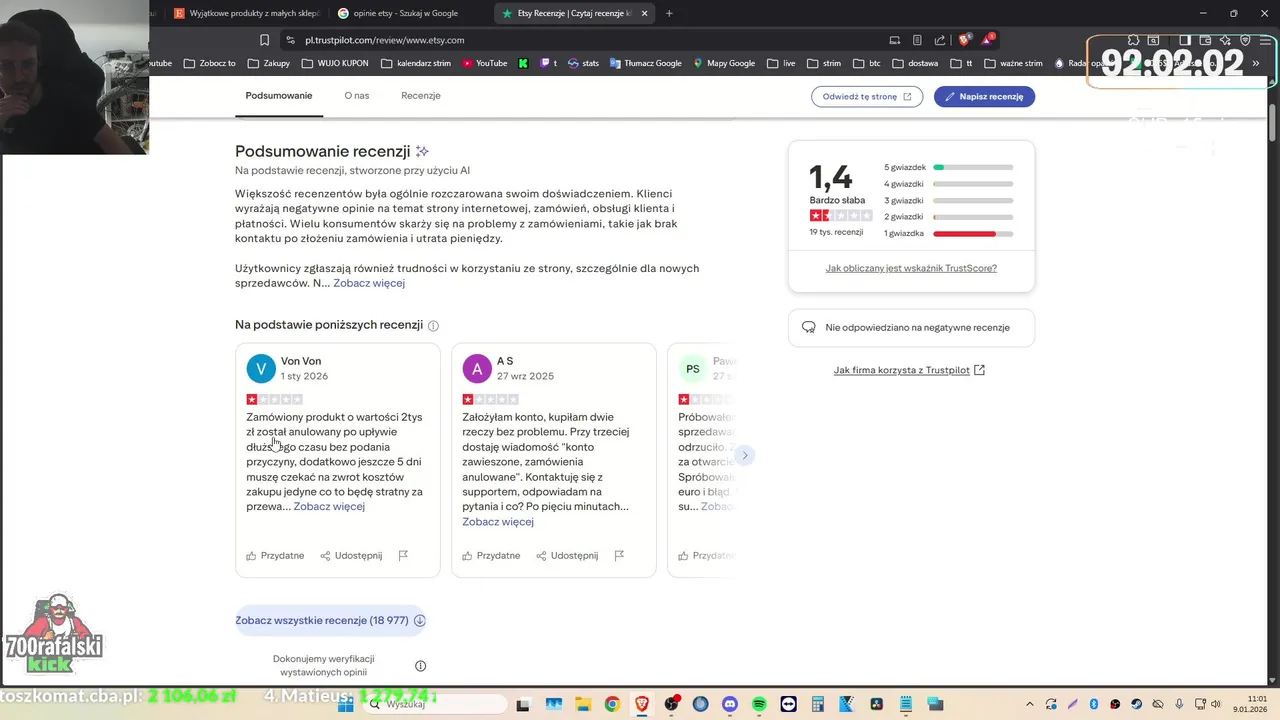Open the Calculator taskbar icon
This screenshot has height=720, width=1280.
[x=817, y=704]
